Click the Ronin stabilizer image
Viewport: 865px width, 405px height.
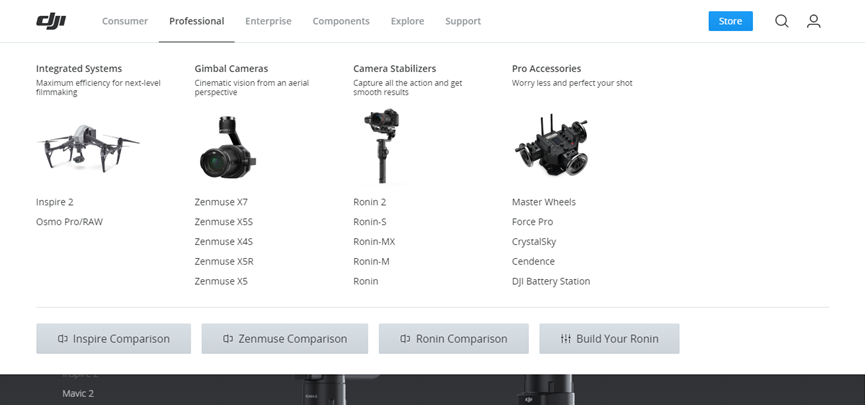click(380, 146)
